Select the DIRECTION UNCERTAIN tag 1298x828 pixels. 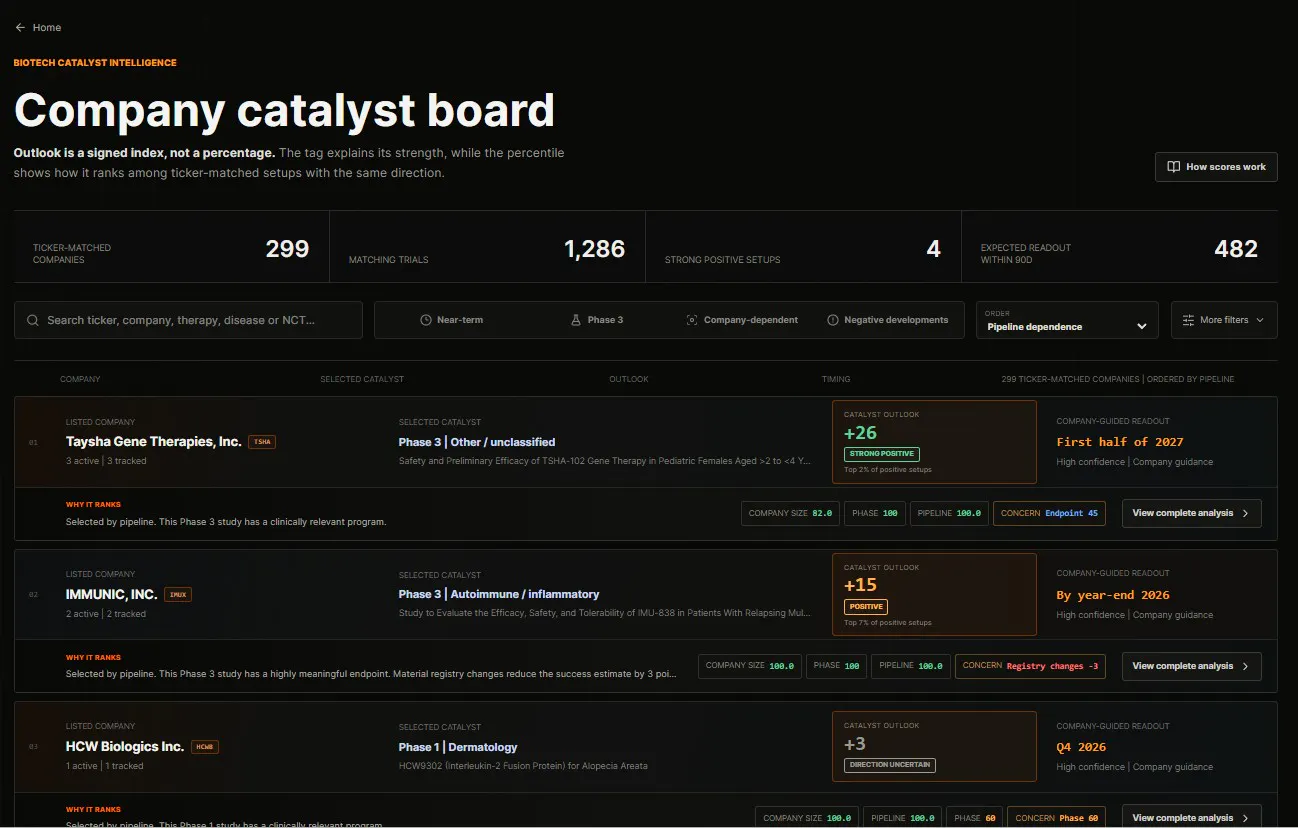tap(890, 764)
